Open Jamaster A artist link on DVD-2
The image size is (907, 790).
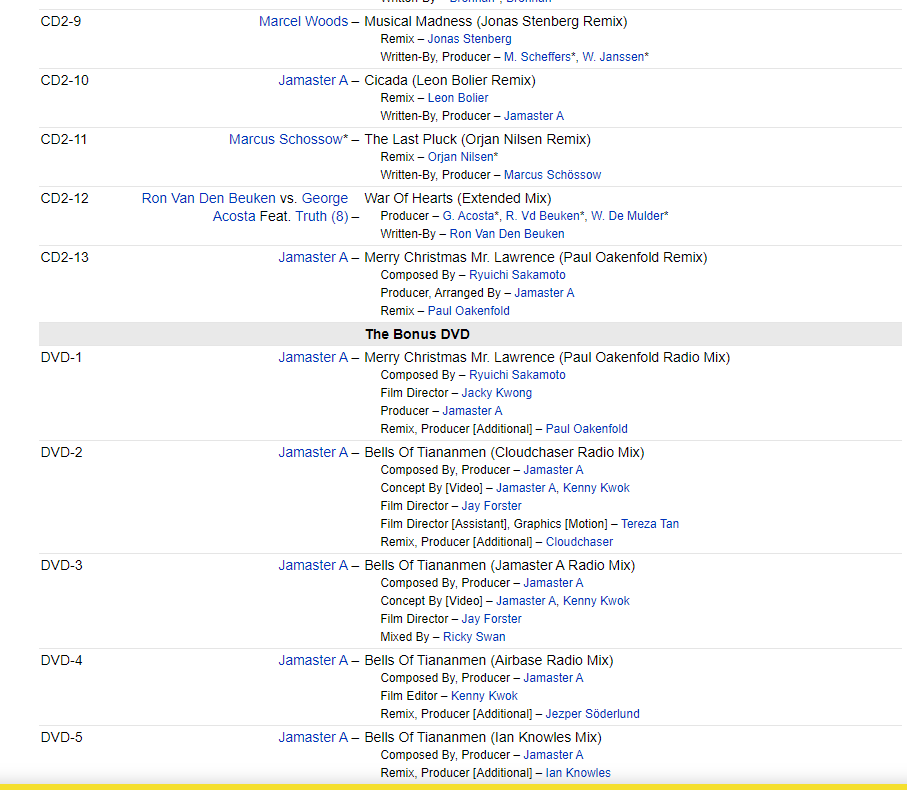coord(313,452)
